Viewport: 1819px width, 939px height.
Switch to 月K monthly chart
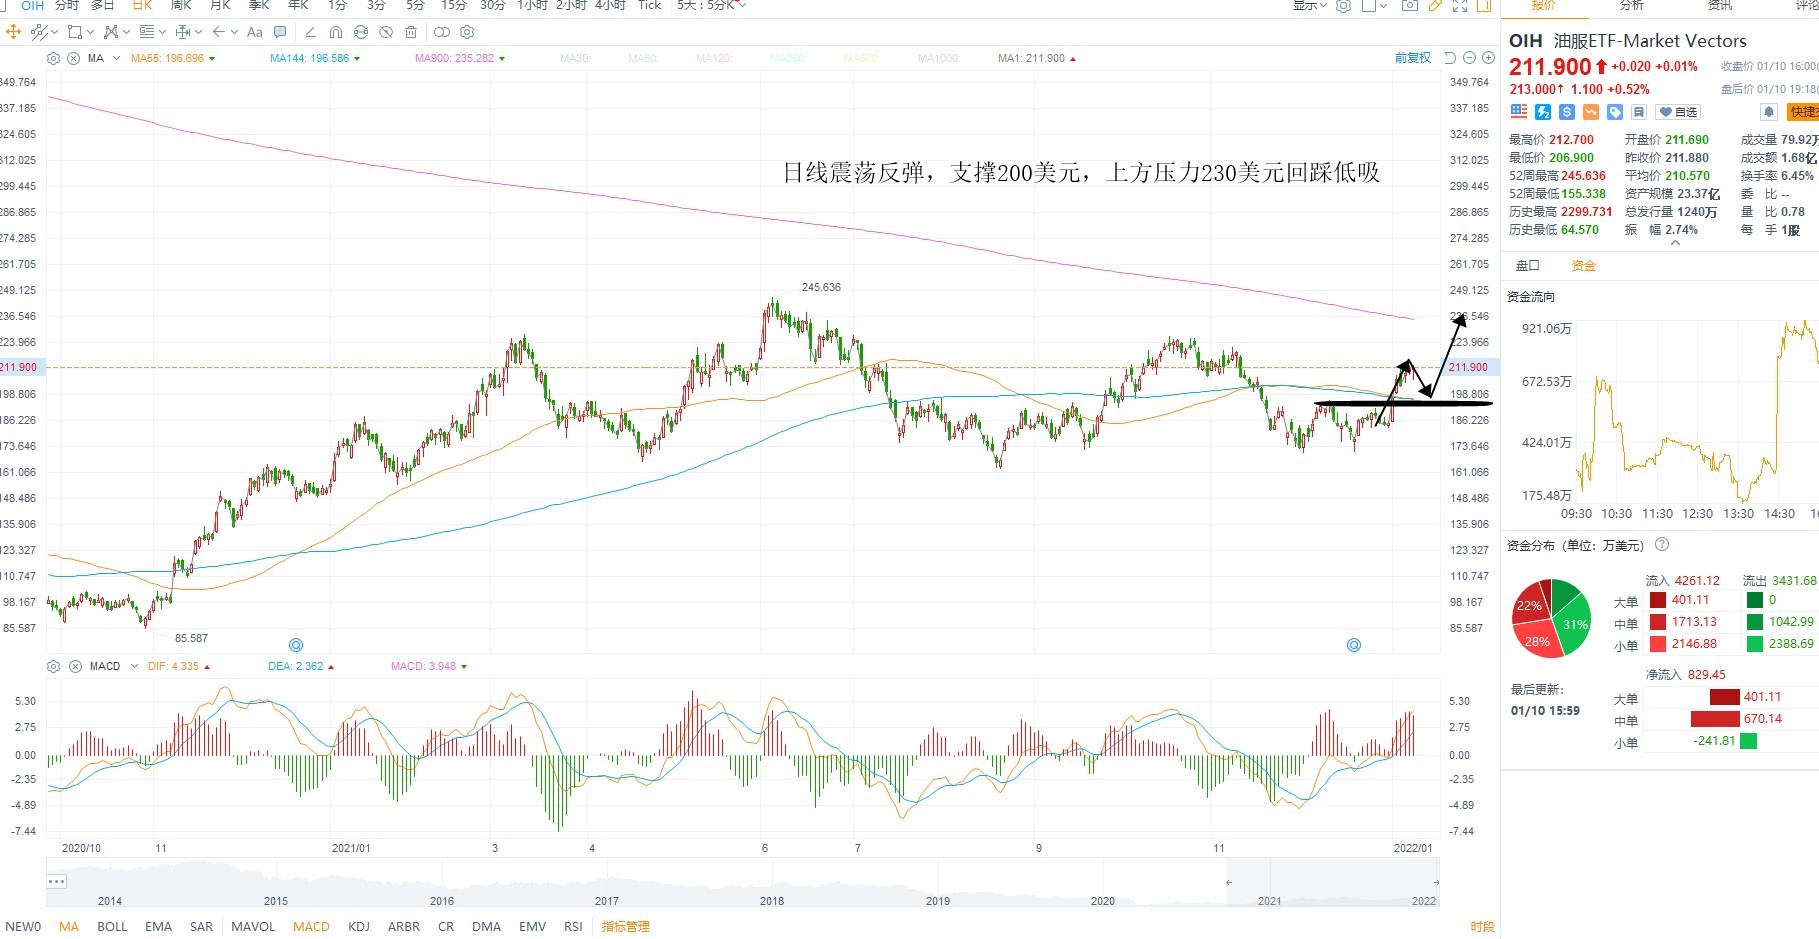tap(220, 5)
